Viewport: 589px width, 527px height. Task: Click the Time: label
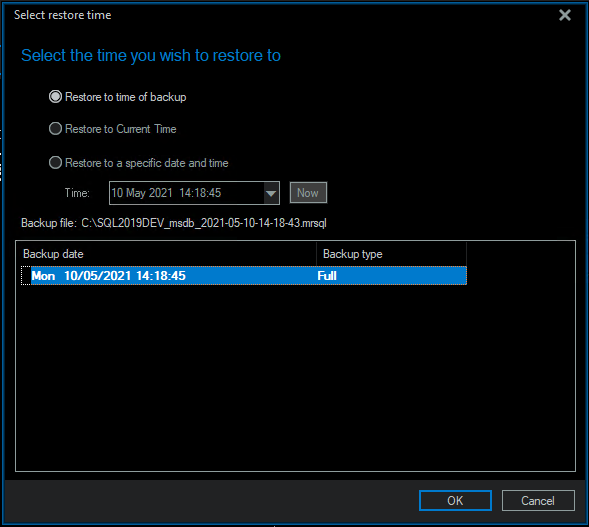(77, 193)
